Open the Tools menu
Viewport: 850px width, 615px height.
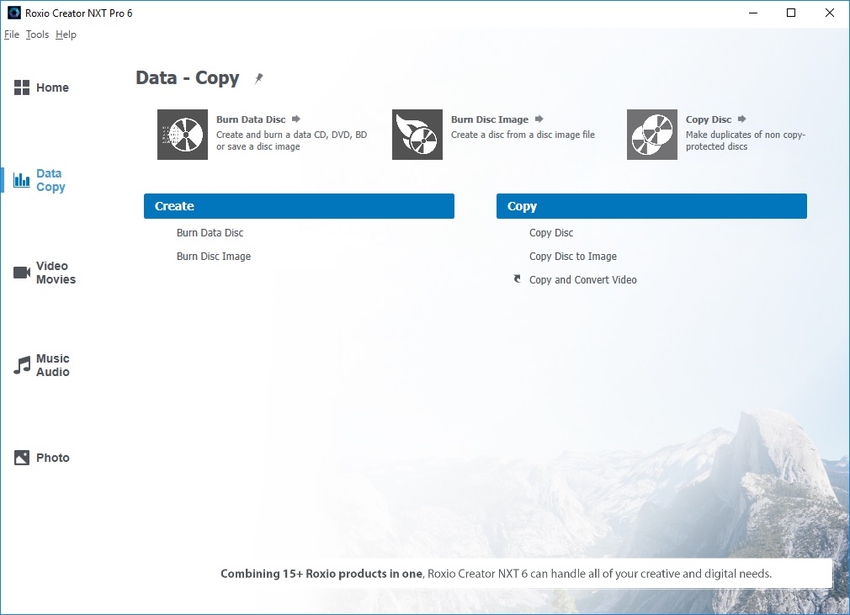(x=37, y=34)
